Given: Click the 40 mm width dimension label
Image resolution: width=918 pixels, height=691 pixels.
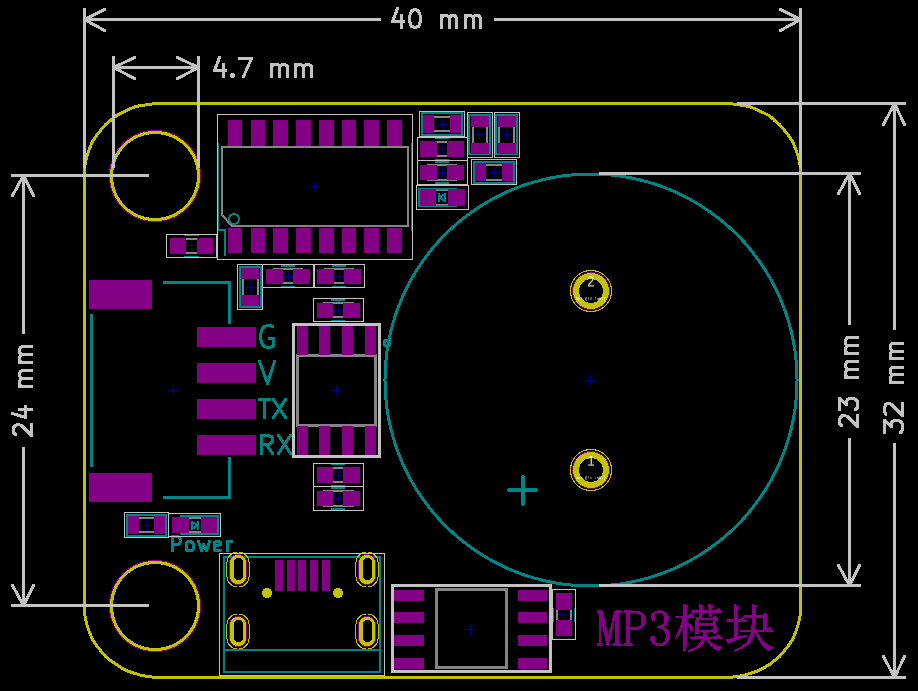Looking at the screenshot, I should [437, 19].
